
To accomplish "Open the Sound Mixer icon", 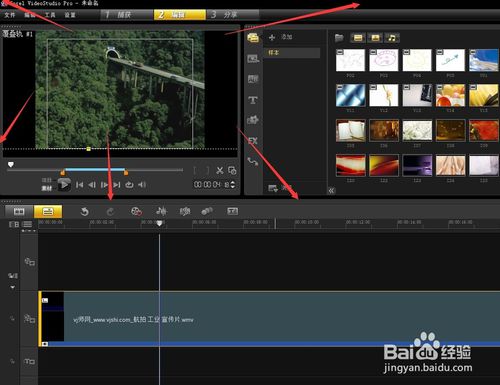I will tap(161, 211).
